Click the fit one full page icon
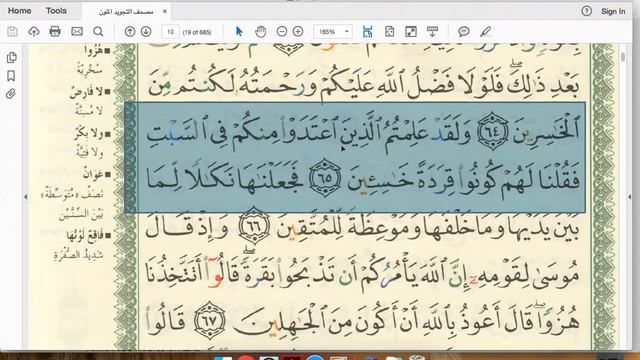The width and height of the screenshot is (640, 360). tap(389, 31)
